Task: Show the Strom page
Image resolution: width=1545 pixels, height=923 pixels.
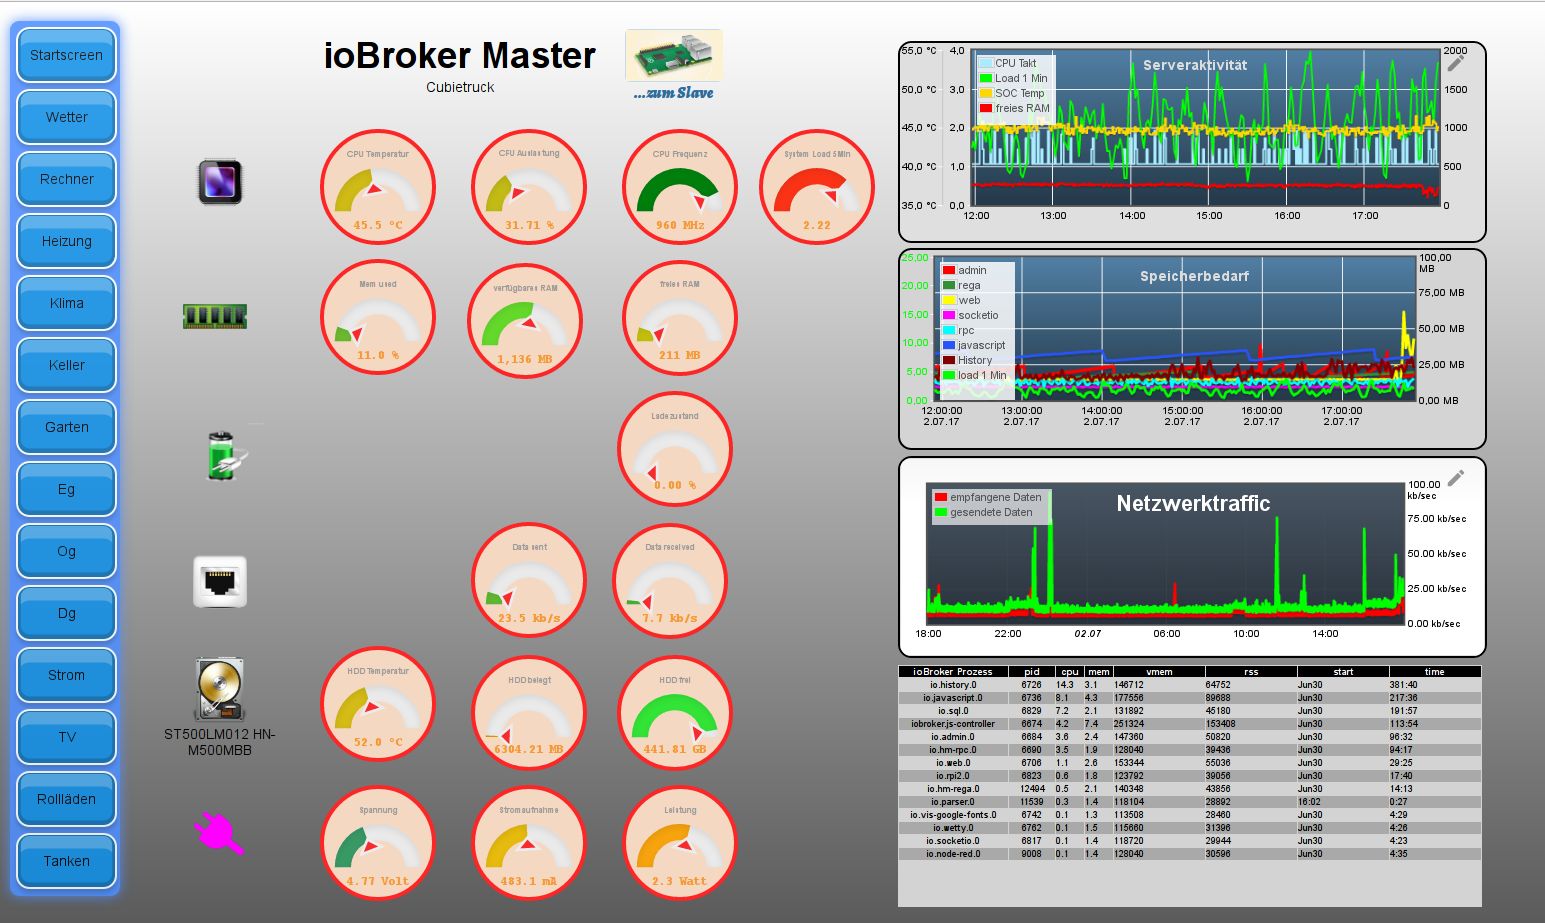Action: [66, 676]
